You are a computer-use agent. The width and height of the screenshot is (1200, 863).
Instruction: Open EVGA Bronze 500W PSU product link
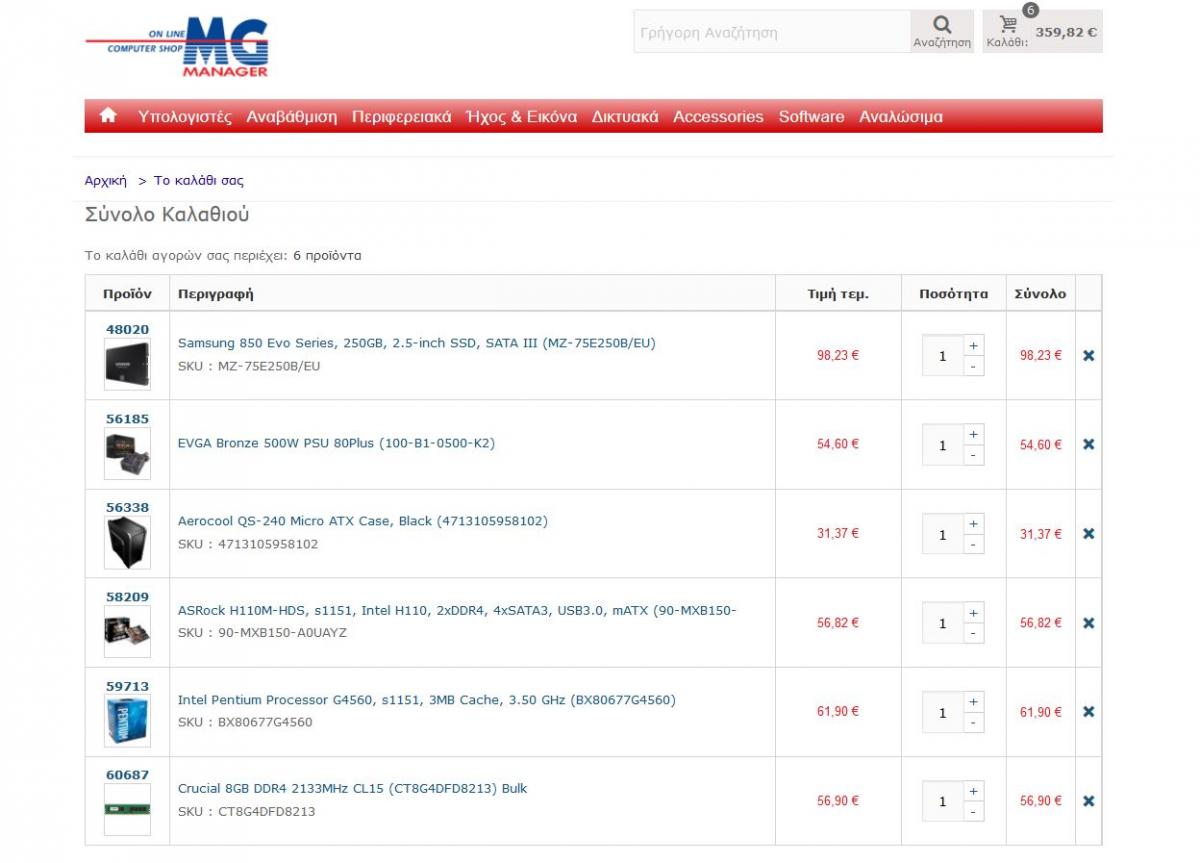pyautogui.click(x=336, y=443)
